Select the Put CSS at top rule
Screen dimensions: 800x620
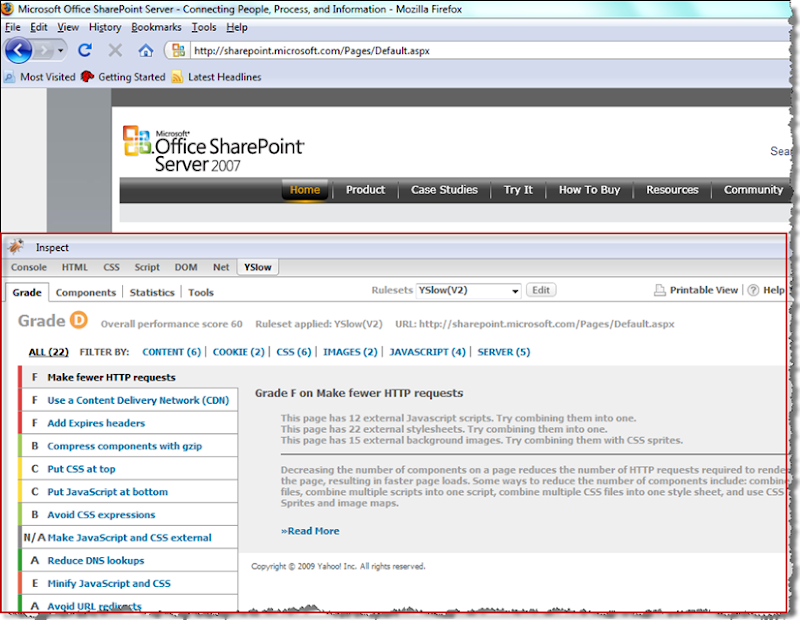tap(128, 469)
